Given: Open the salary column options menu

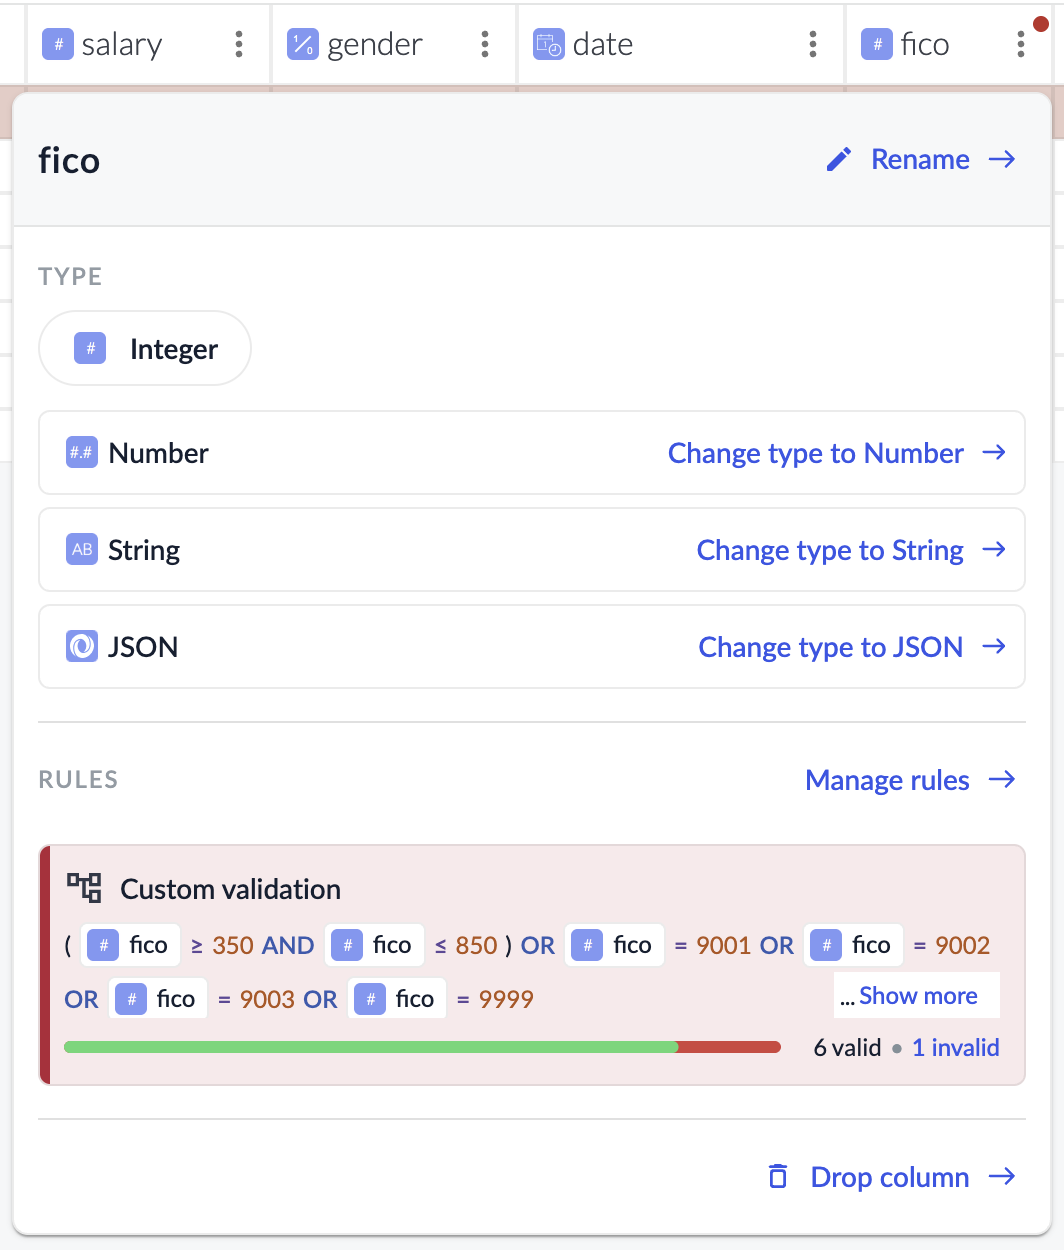Looking at the screenshot, I should point(238,44).
